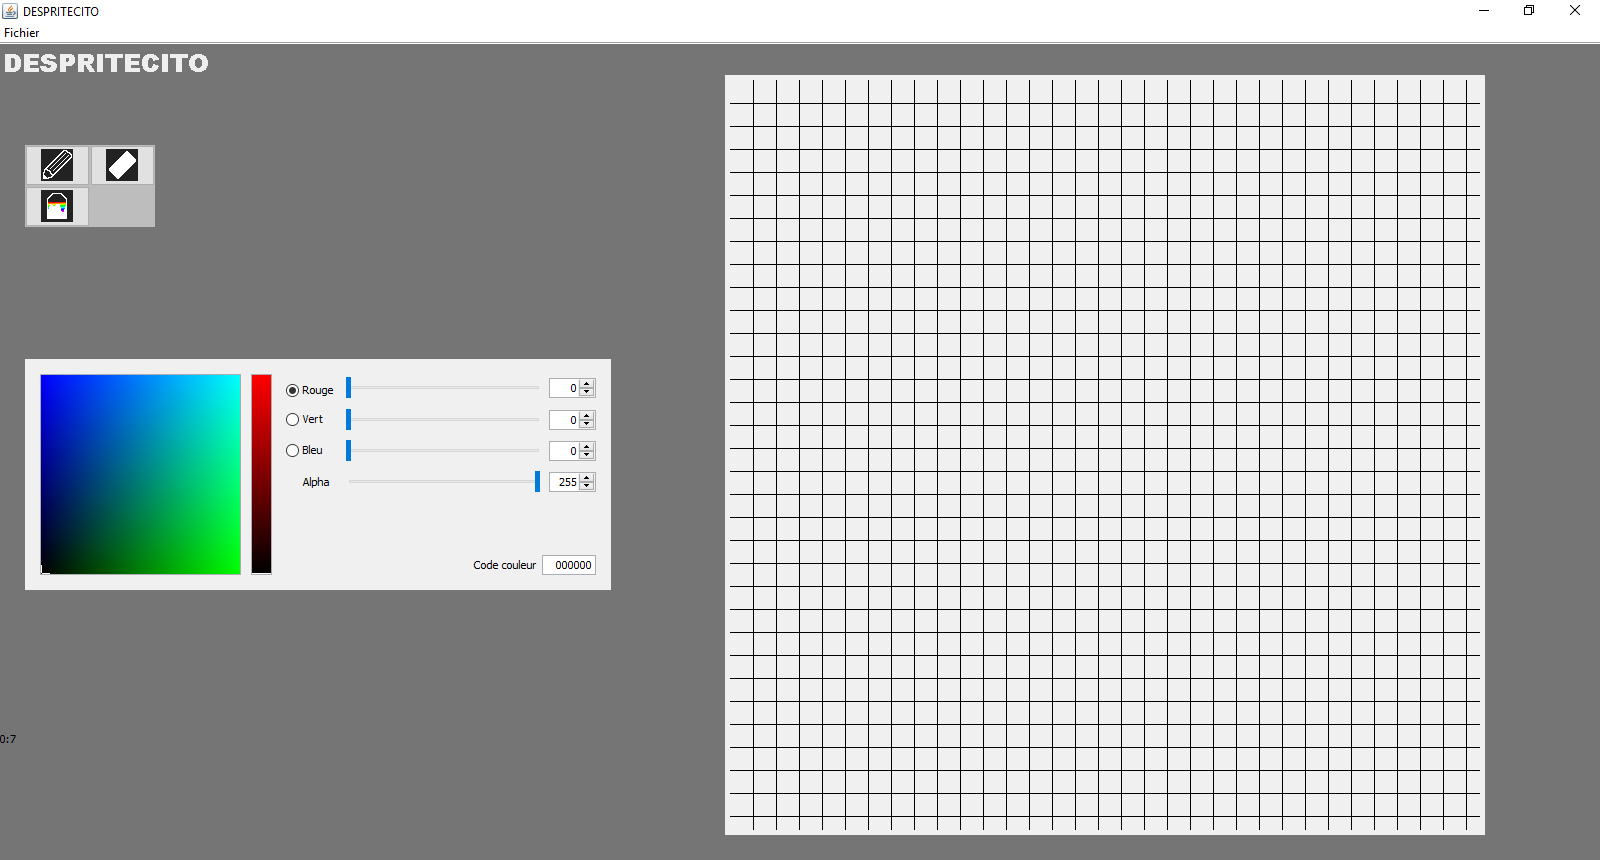Decrease the Rouge value with down arrow

(587, 392)
